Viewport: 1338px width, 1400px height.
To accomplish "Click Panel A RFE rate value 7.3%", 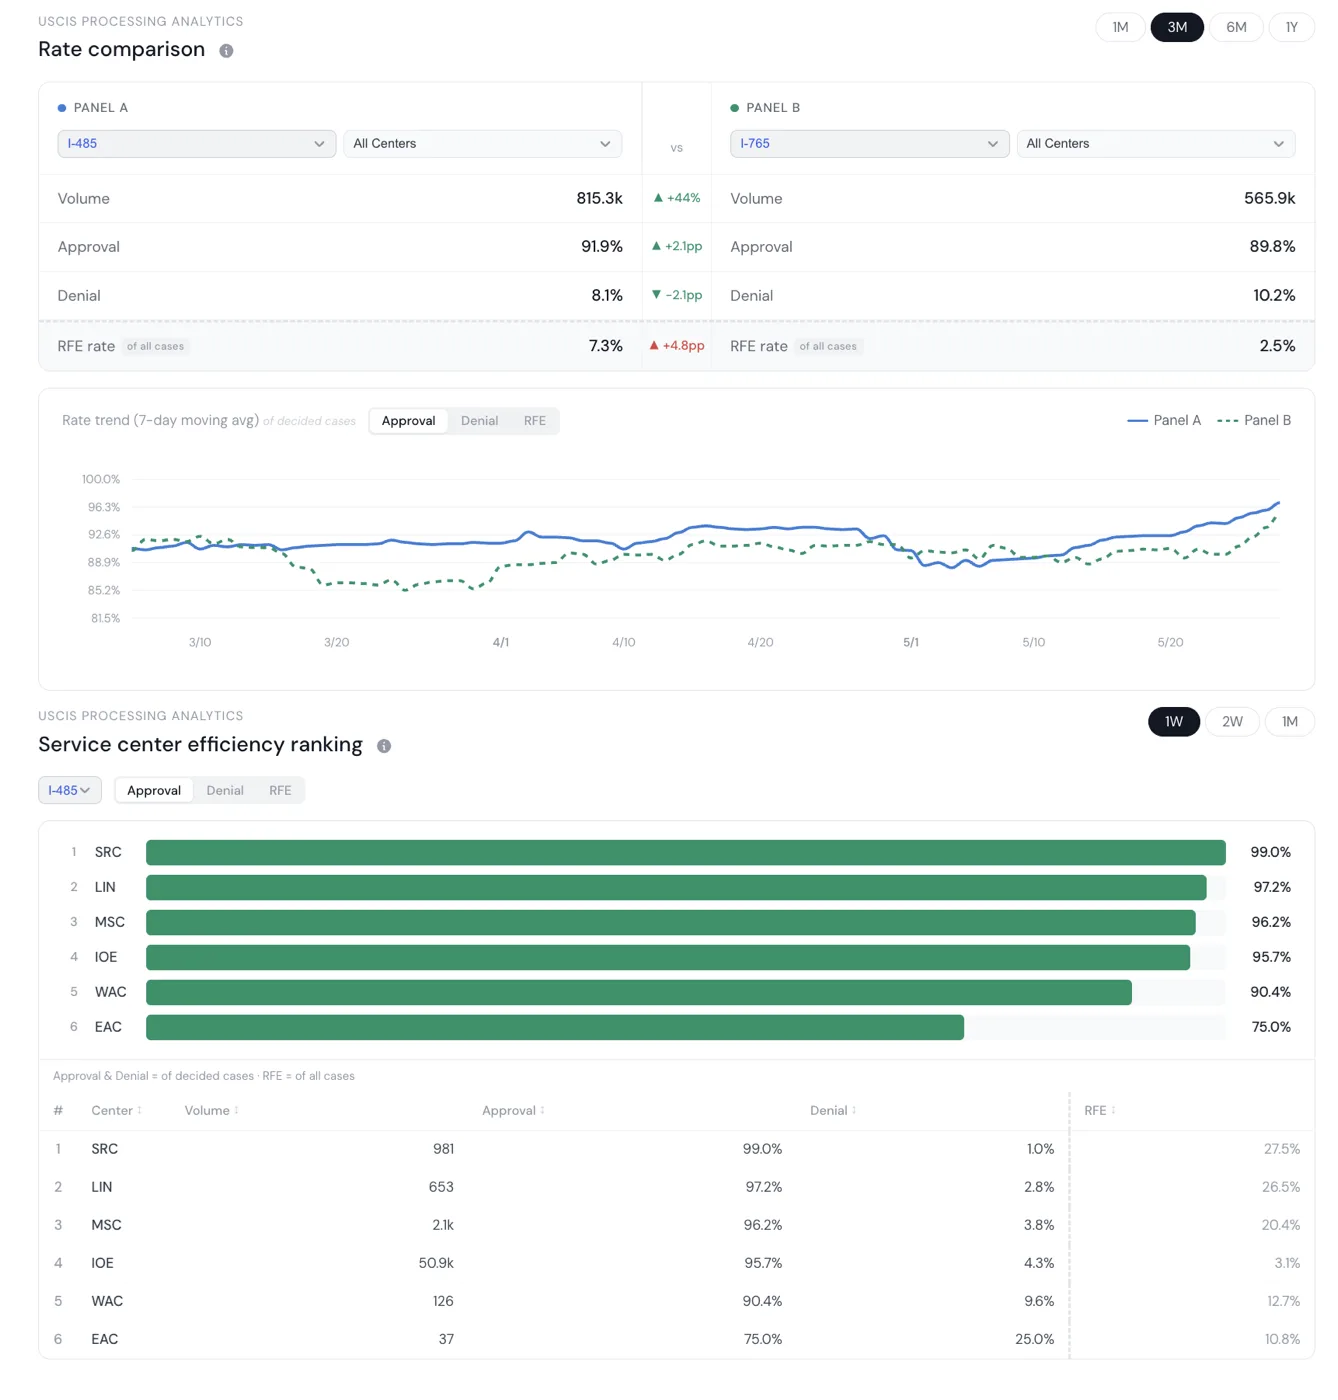I will 606,346.
